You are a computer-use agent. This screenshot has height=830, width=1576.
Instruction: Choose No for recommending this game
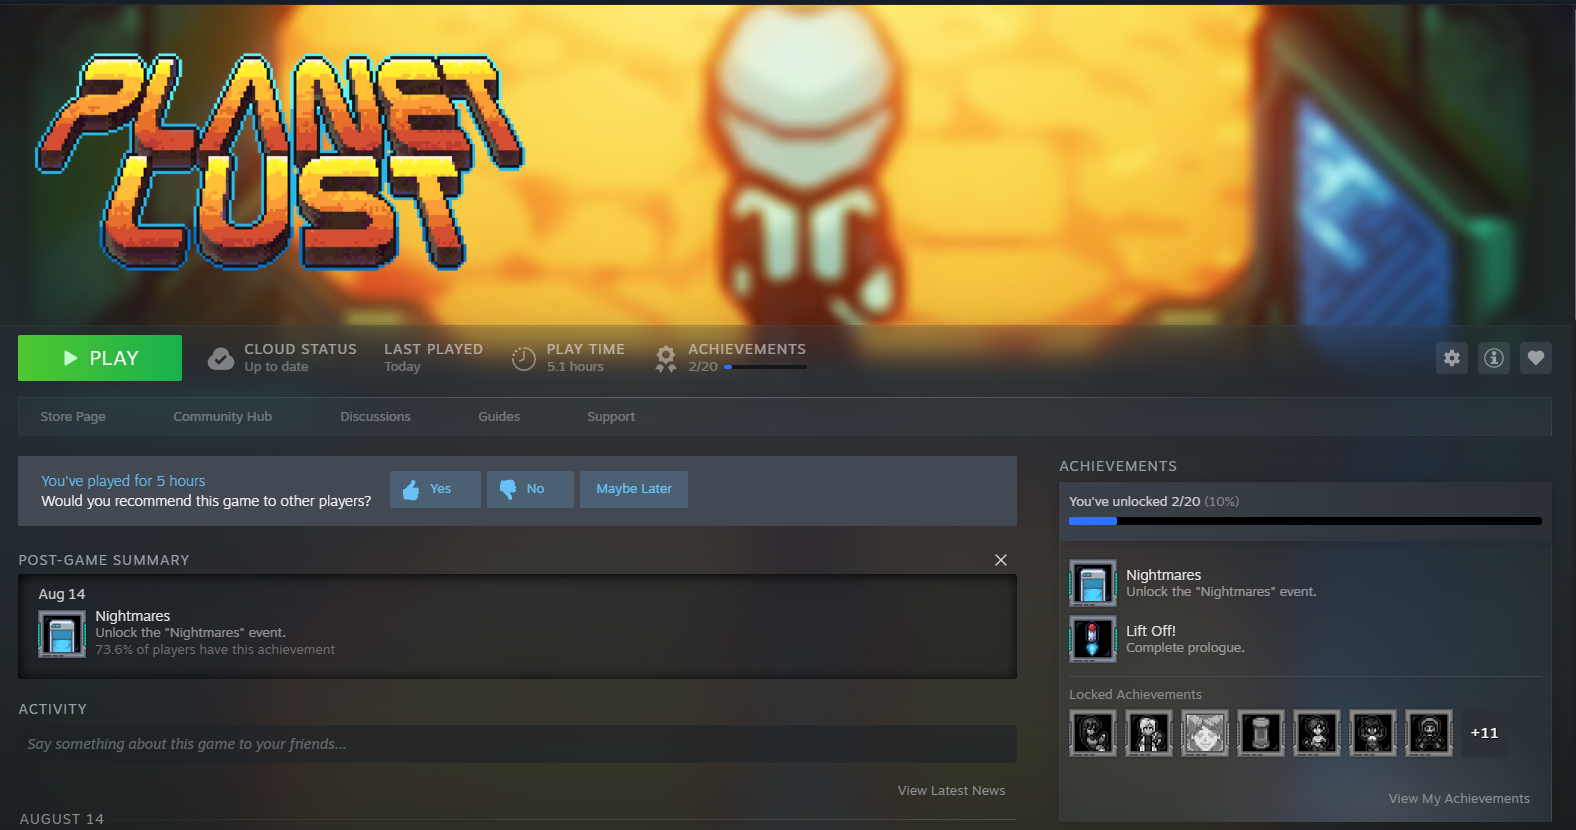coord(530,489)
